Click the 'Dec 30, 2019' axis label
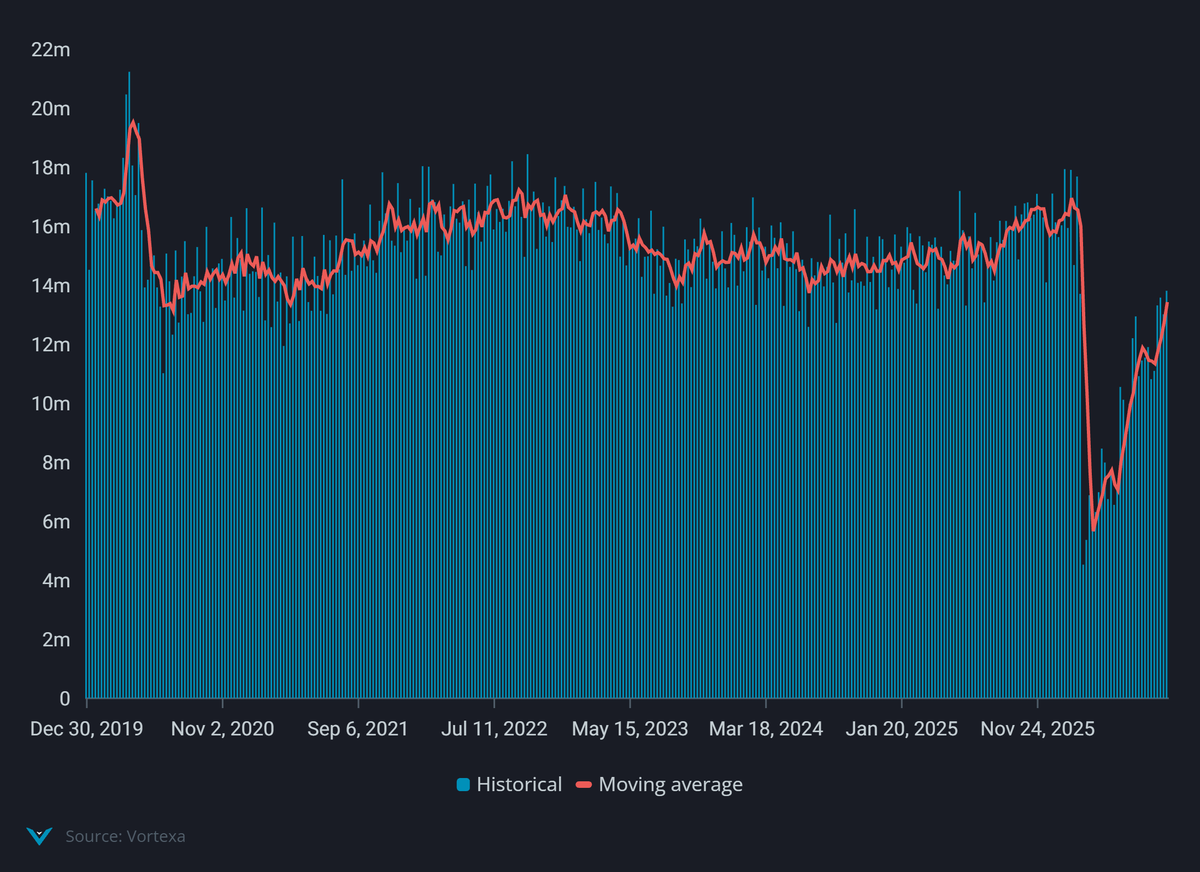This screenshot has width=1200, height=872. pyautogui.click(x=86, y=729)
